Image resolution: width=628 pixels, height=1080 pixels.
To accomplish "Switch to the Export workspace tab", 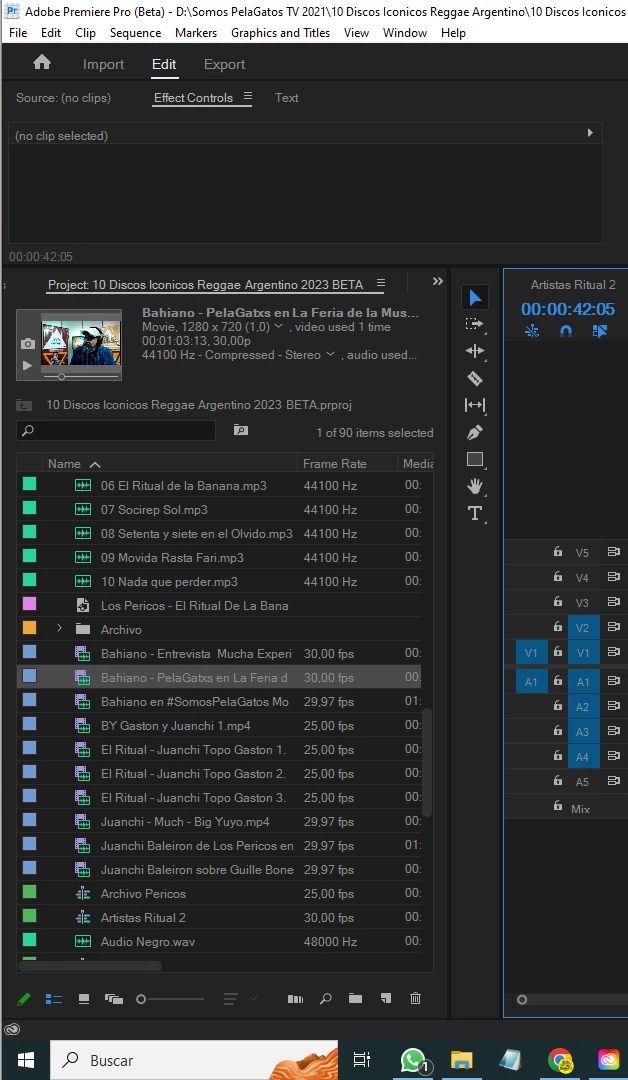I will pyautogui.click(x=224, y=64).
